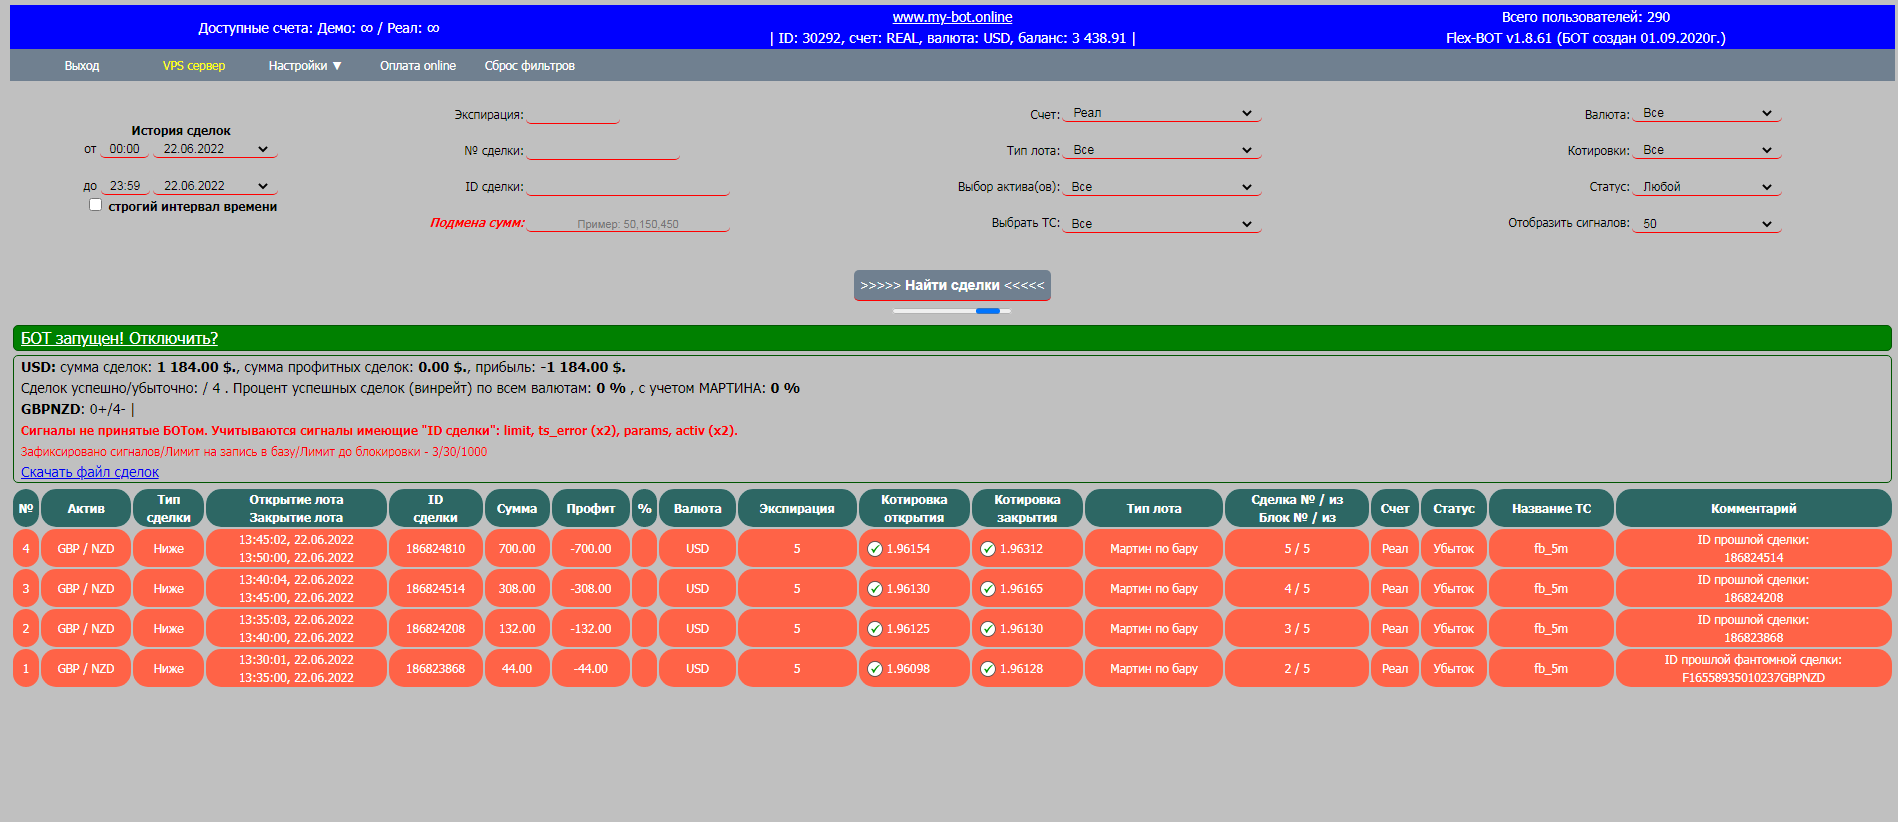
Task: Click the 'Комментарий' column header
Action: tap(1753, 508)
